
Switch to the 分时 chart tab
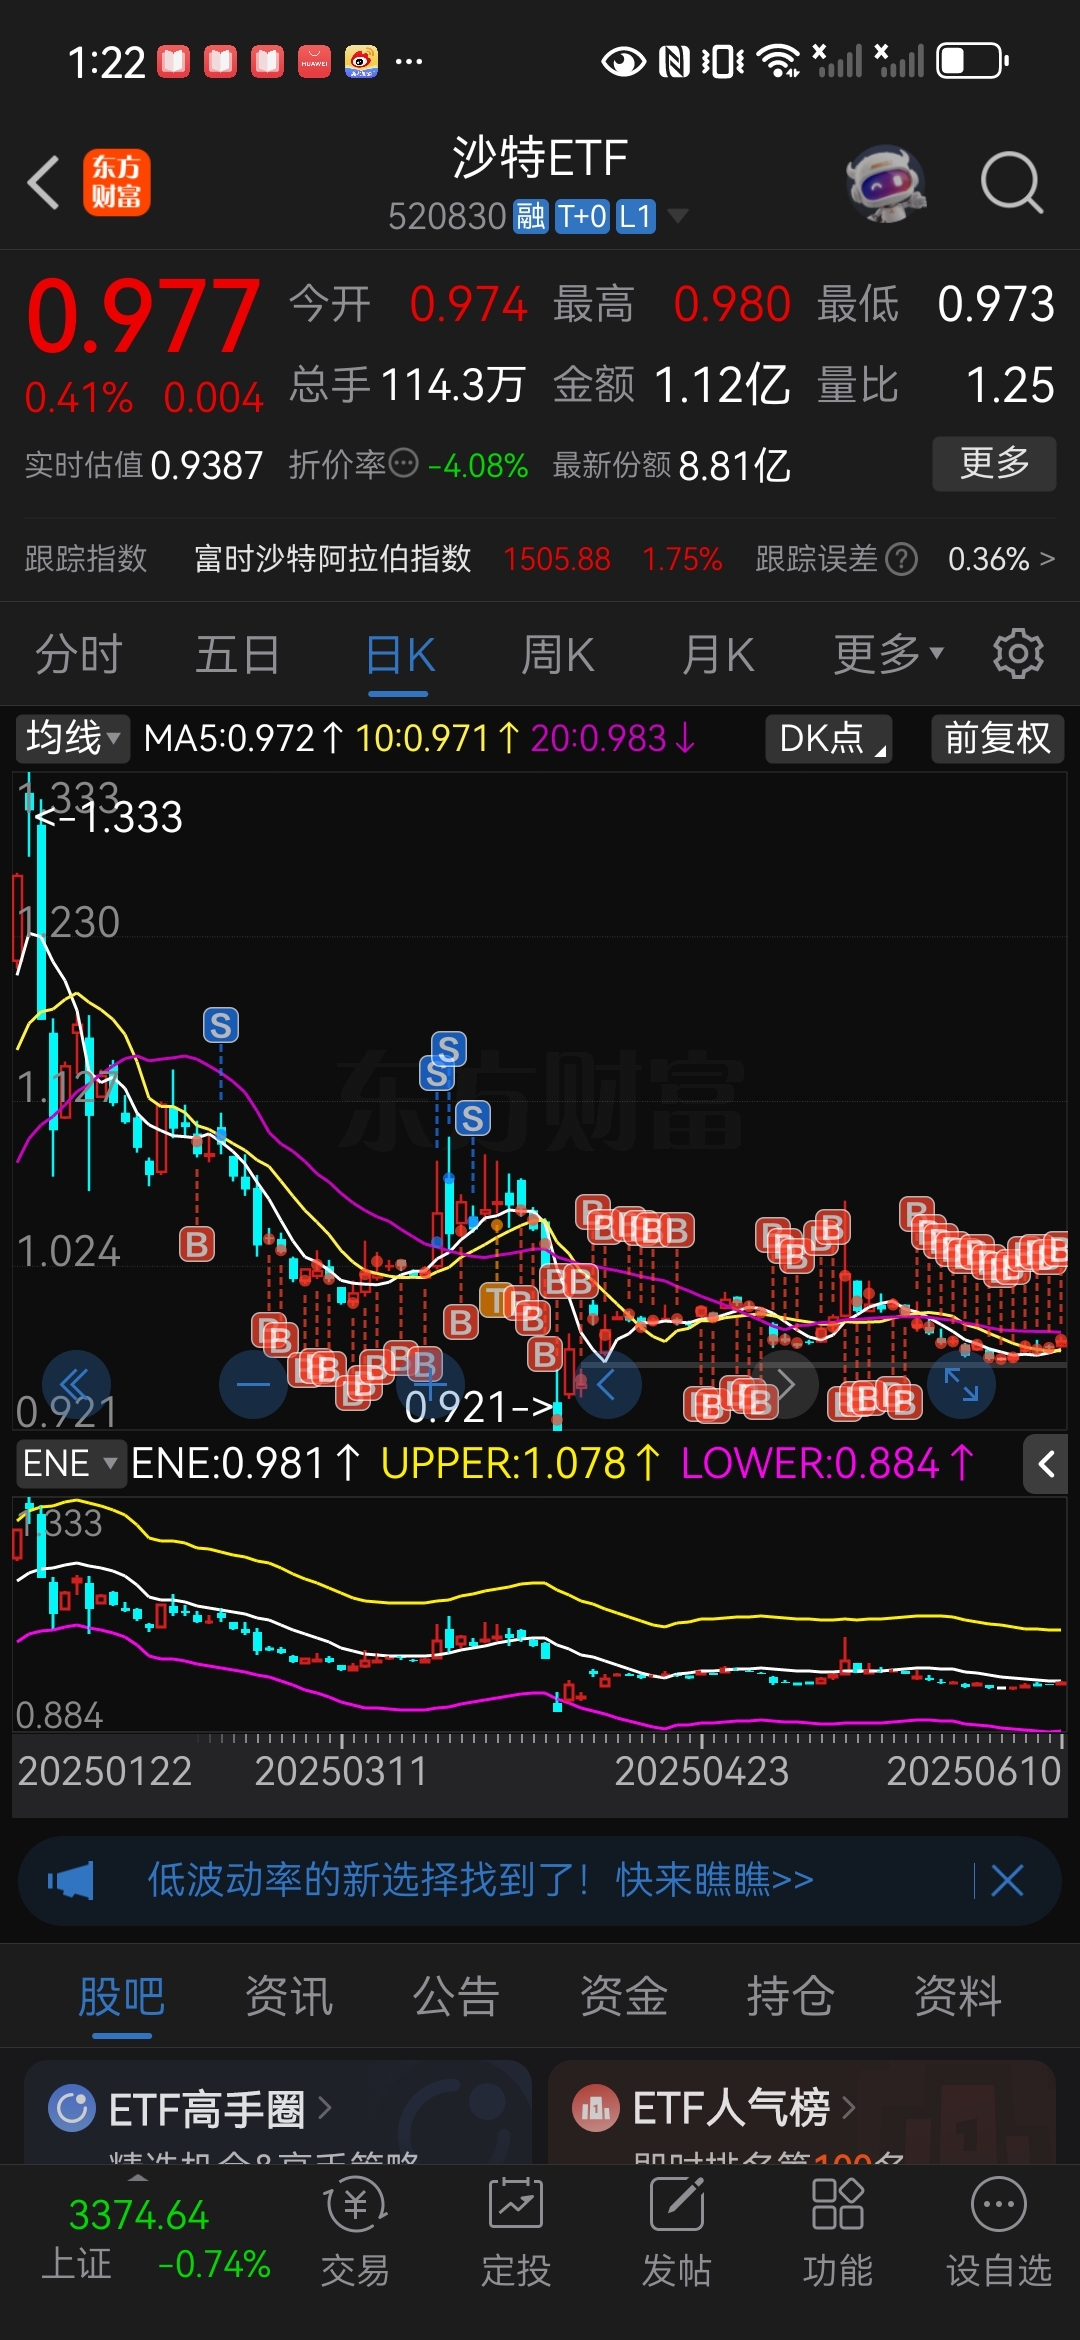79,655
